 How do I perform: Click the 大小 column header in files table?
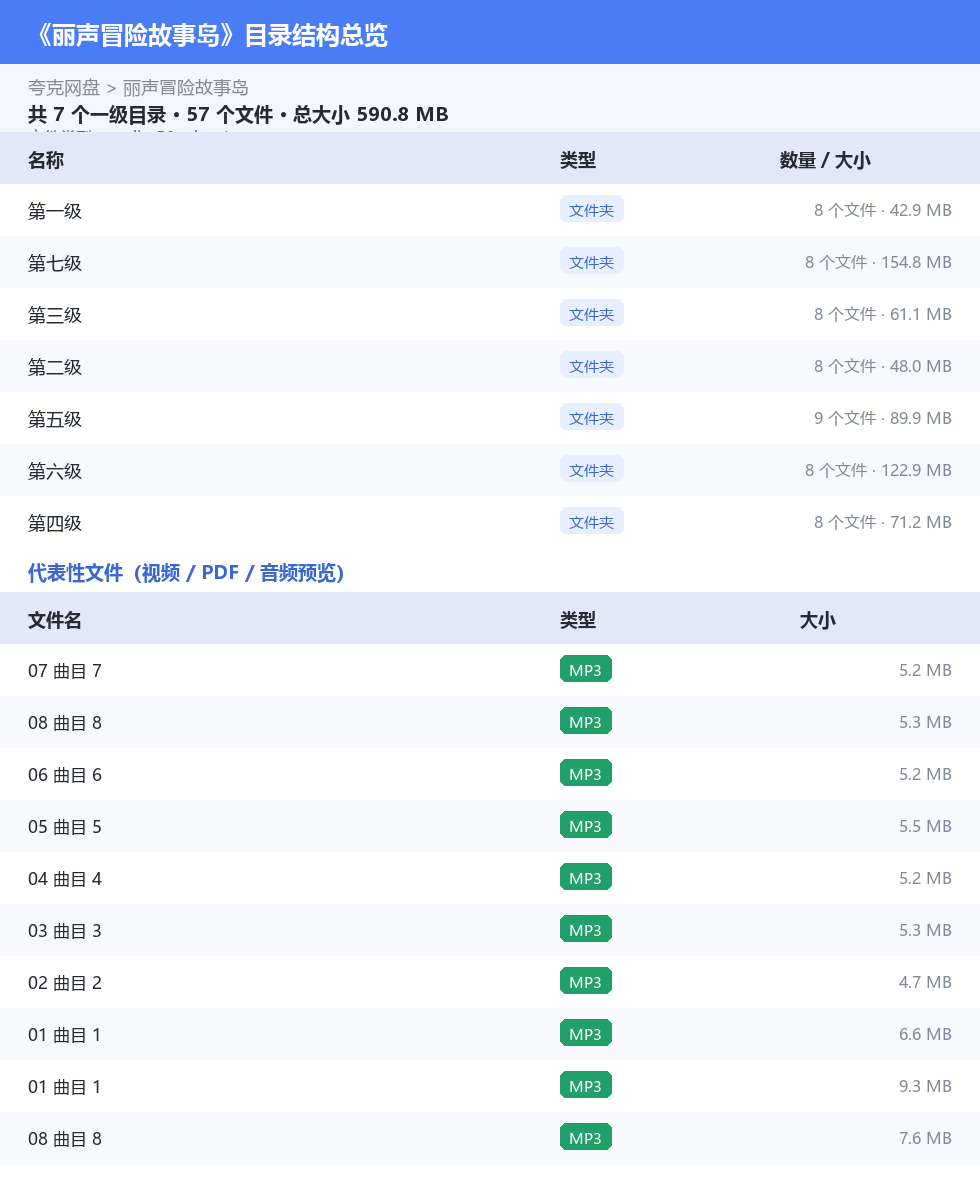817,619
